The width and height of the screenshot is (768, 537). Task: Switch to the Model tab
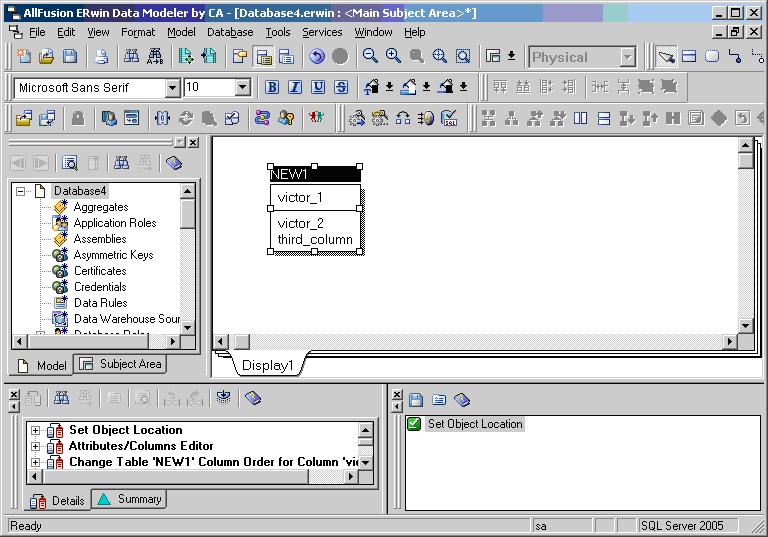click(42, 366)
